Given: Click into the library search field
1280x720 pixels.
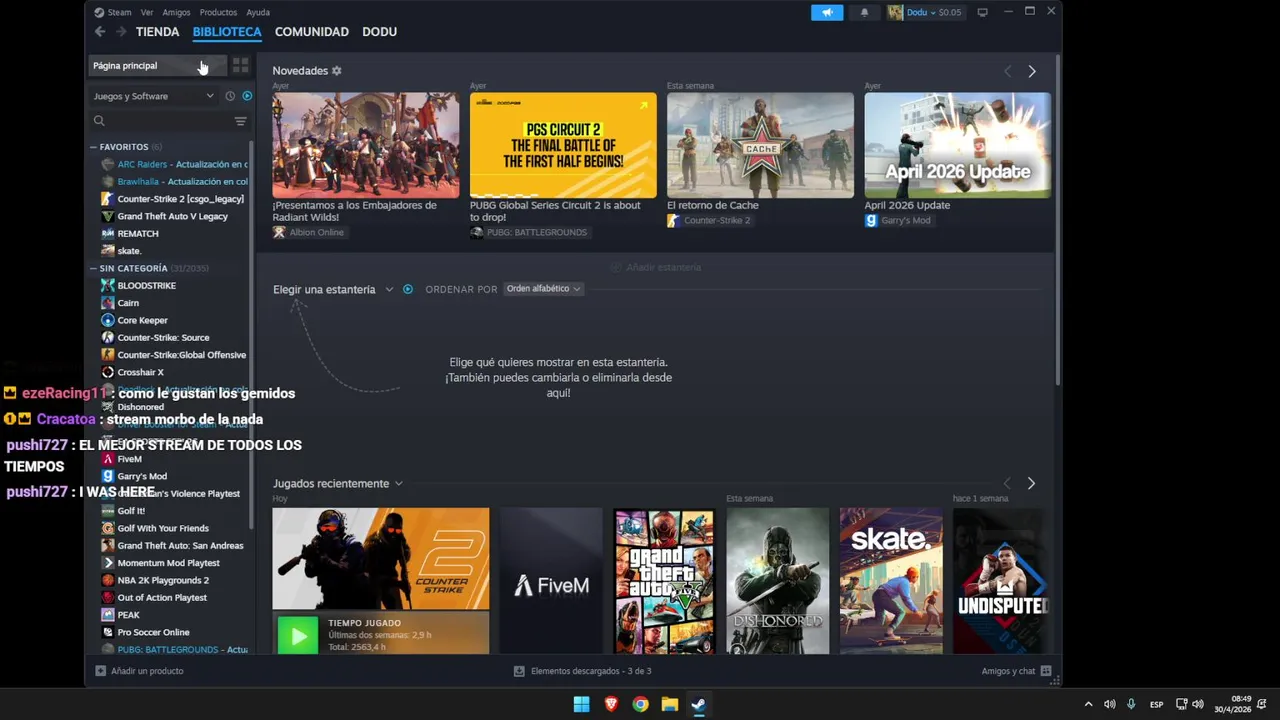Looking at the screenshot, I should [x=165, y=121].
